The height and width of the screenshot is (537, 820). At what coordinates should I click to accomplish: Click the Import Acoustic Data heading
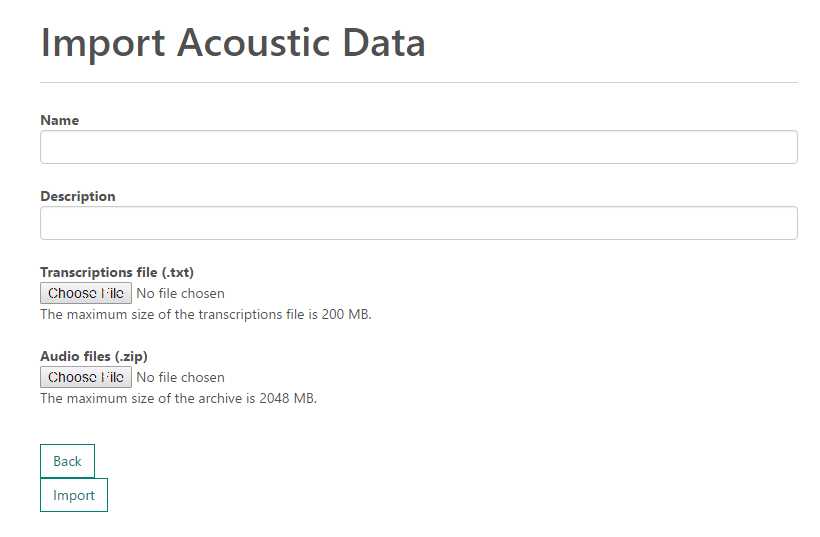pyautogui.click(x=233, y=43)
